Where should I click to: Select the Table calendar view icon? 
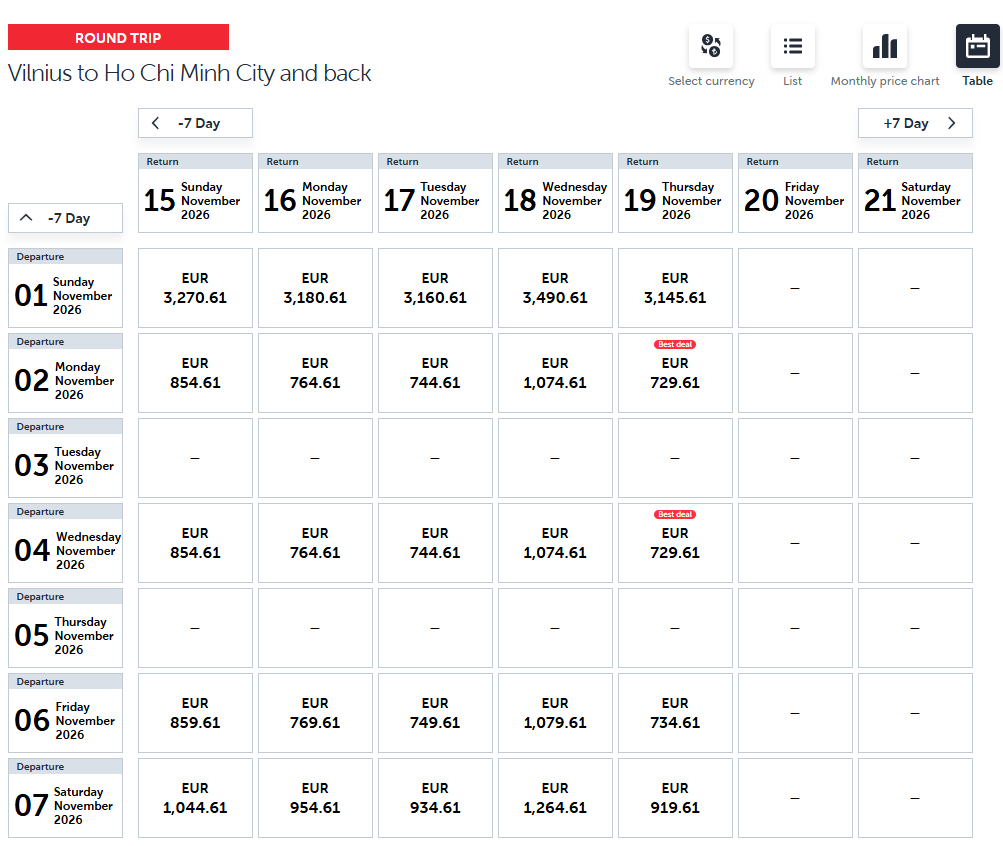click(977, 46)
